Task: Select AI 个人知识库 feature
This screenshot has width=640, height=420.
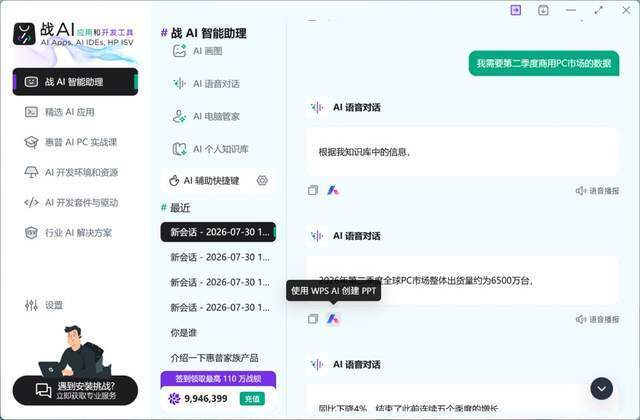Action: coord(211,149)
